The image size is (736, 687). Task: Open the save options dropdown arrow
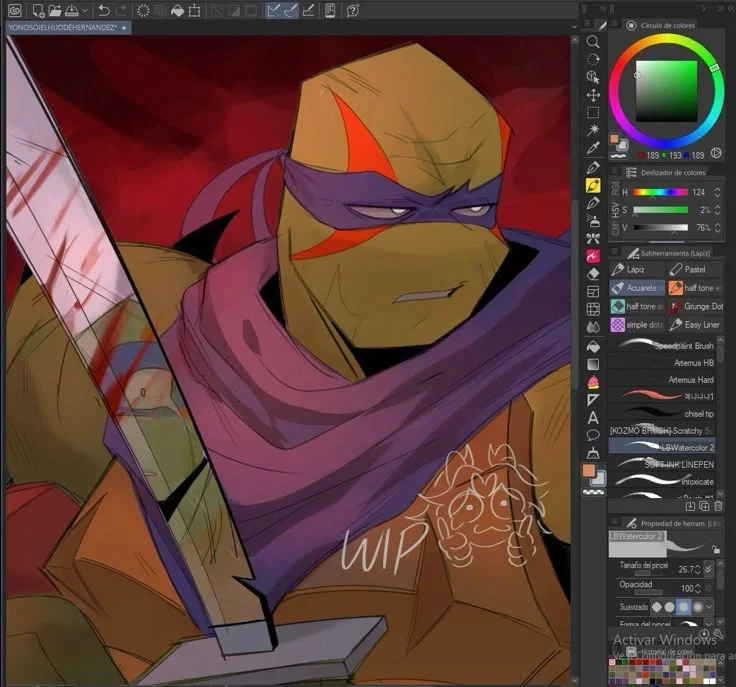click(84, 10)
